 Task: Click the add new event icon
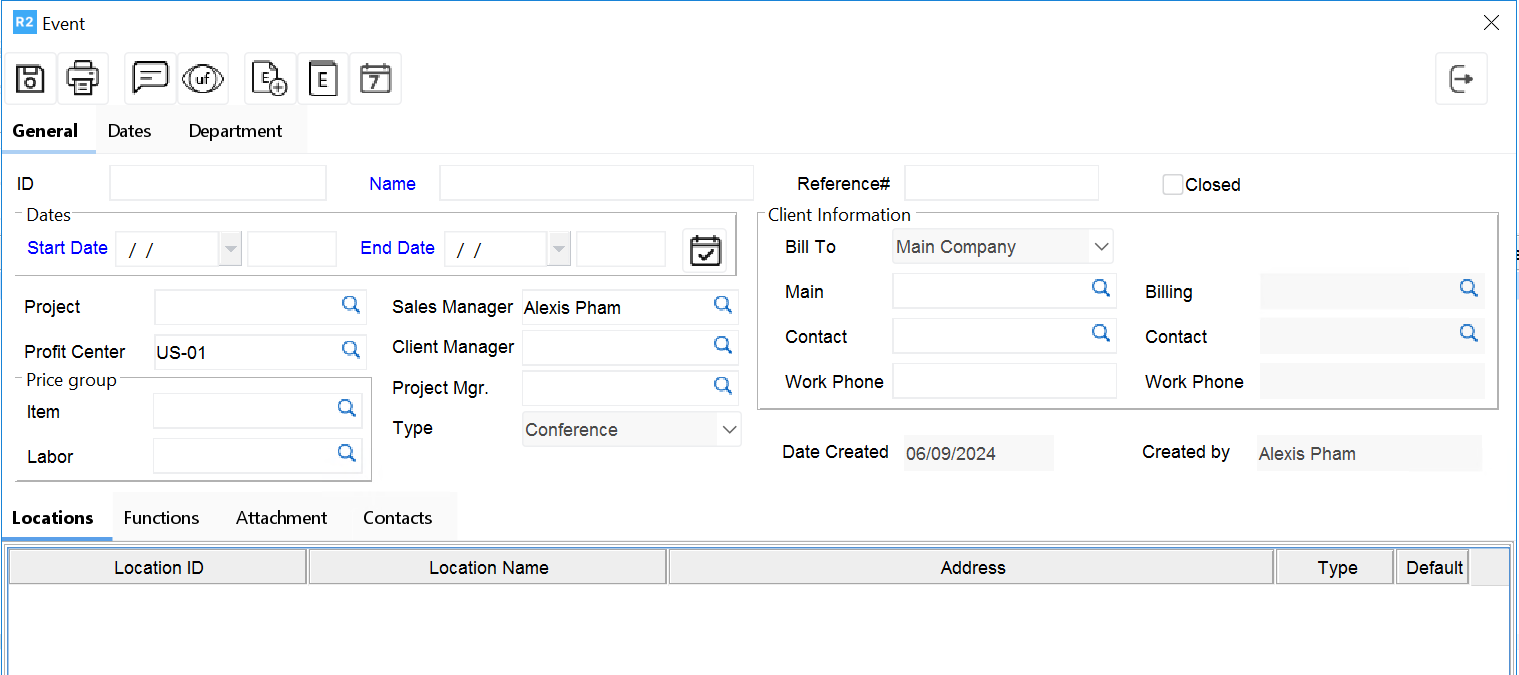coord(270,79)
